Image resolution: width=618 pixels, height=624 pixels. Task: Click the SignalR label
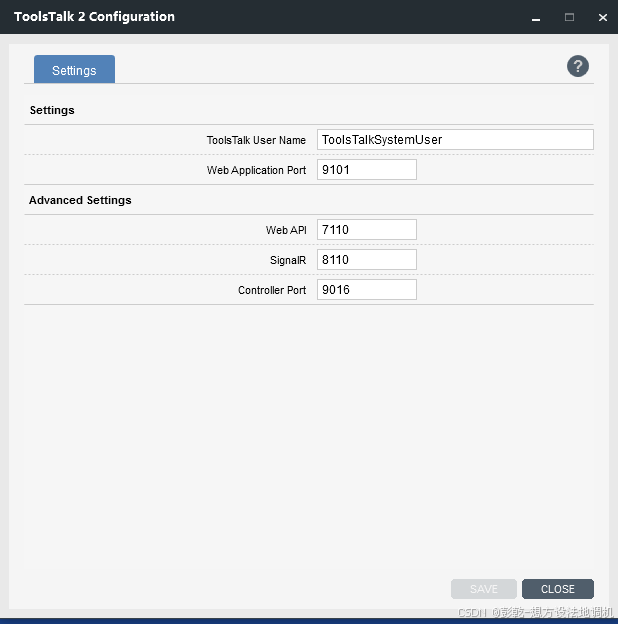(x=288, y=260)
